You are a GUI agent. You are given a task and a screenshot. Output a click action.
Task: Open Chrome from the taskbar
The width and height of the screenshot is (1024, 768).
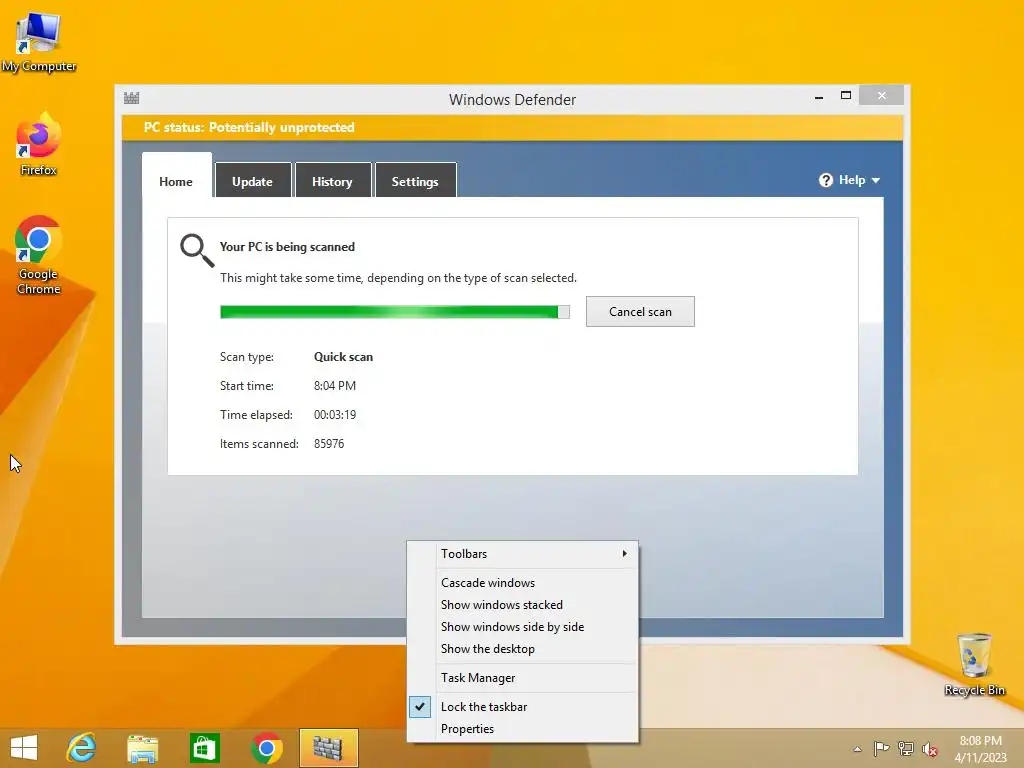pos(266,748)
